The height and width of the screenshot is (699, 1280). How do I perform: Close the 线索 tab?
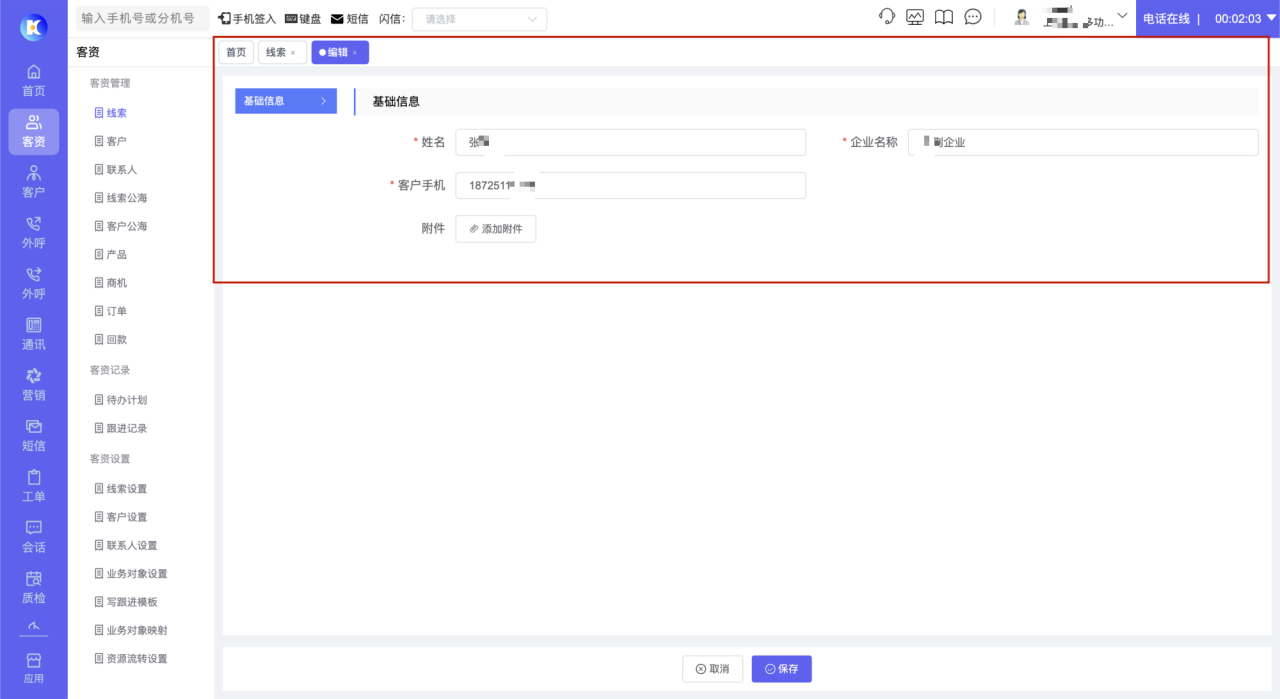coord(293,53)
